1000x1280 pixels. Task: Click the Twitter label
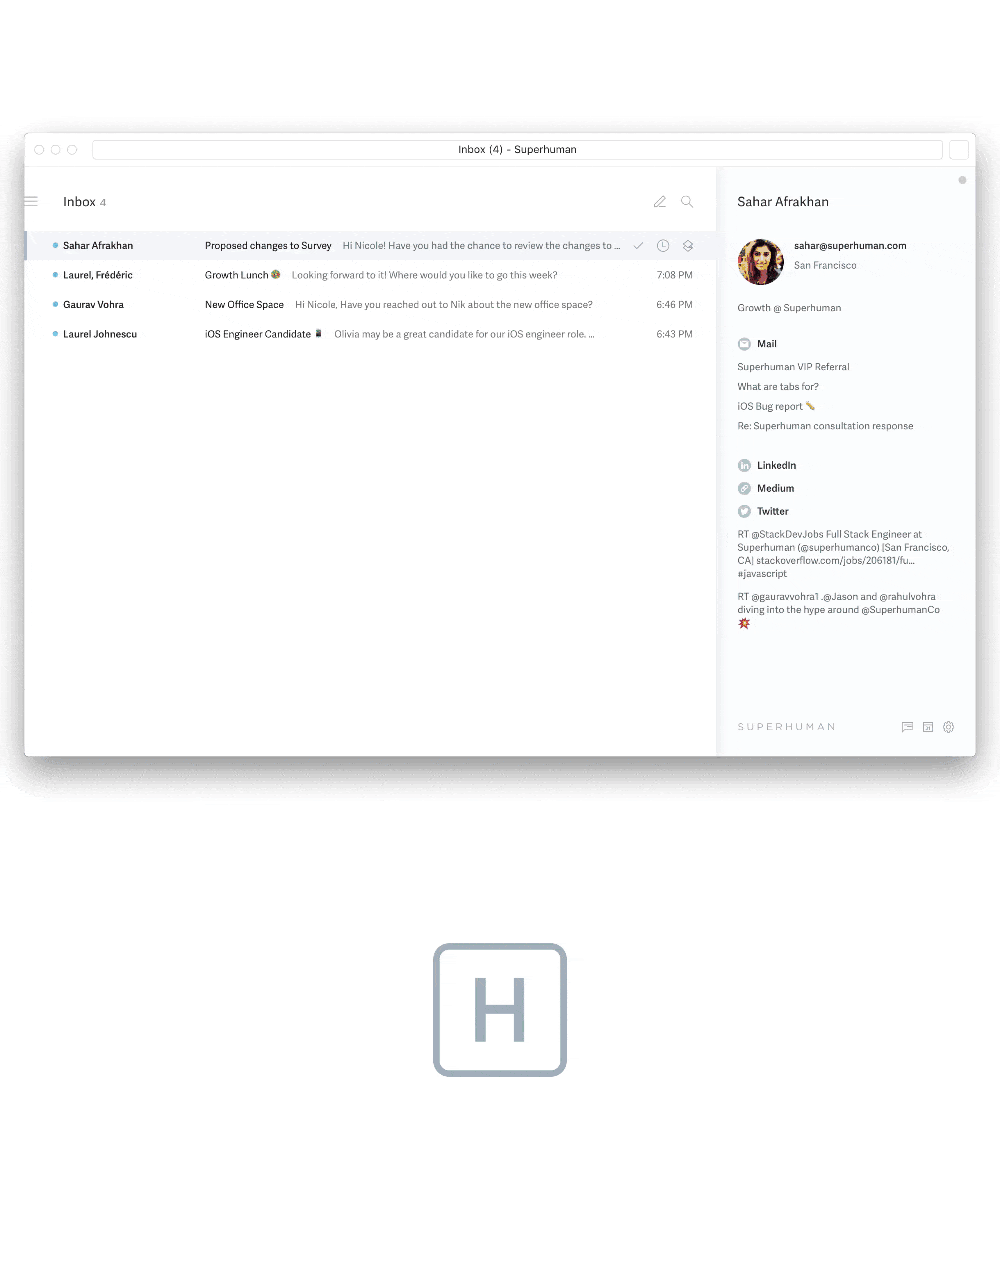pos(772,512)
